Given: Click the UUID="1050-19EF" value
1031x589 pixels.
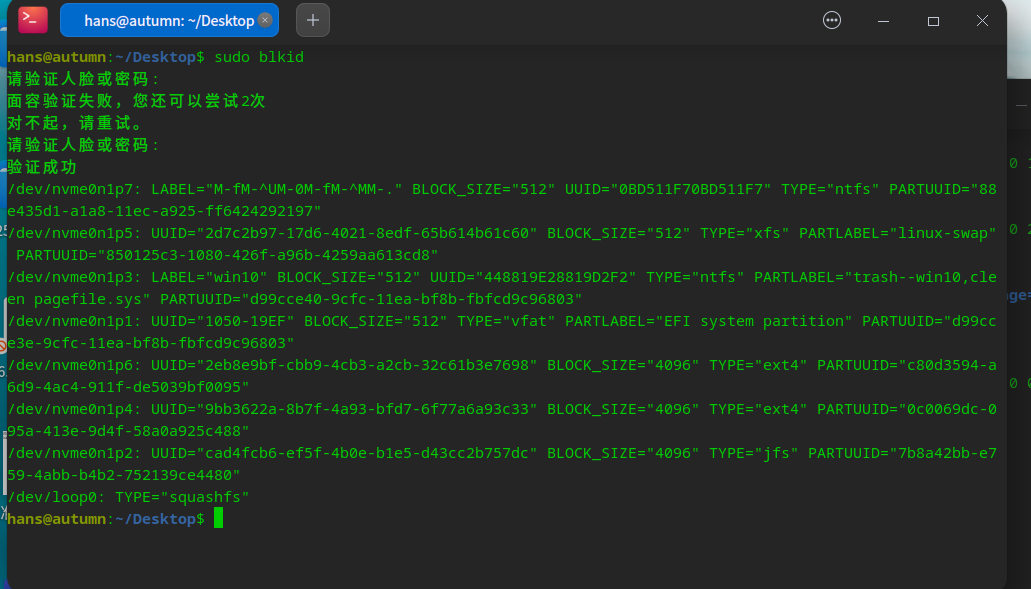Looking at the screenshot, I should tap(222, 321).
